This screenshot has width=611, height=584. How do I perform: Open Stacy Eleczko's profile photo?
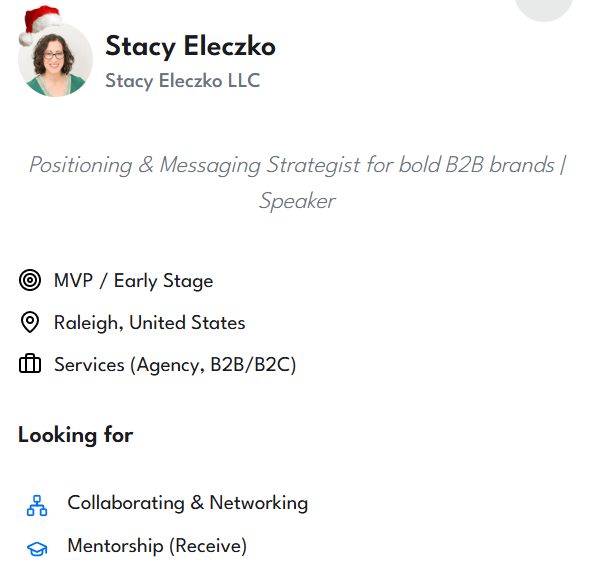click(55, 60)
